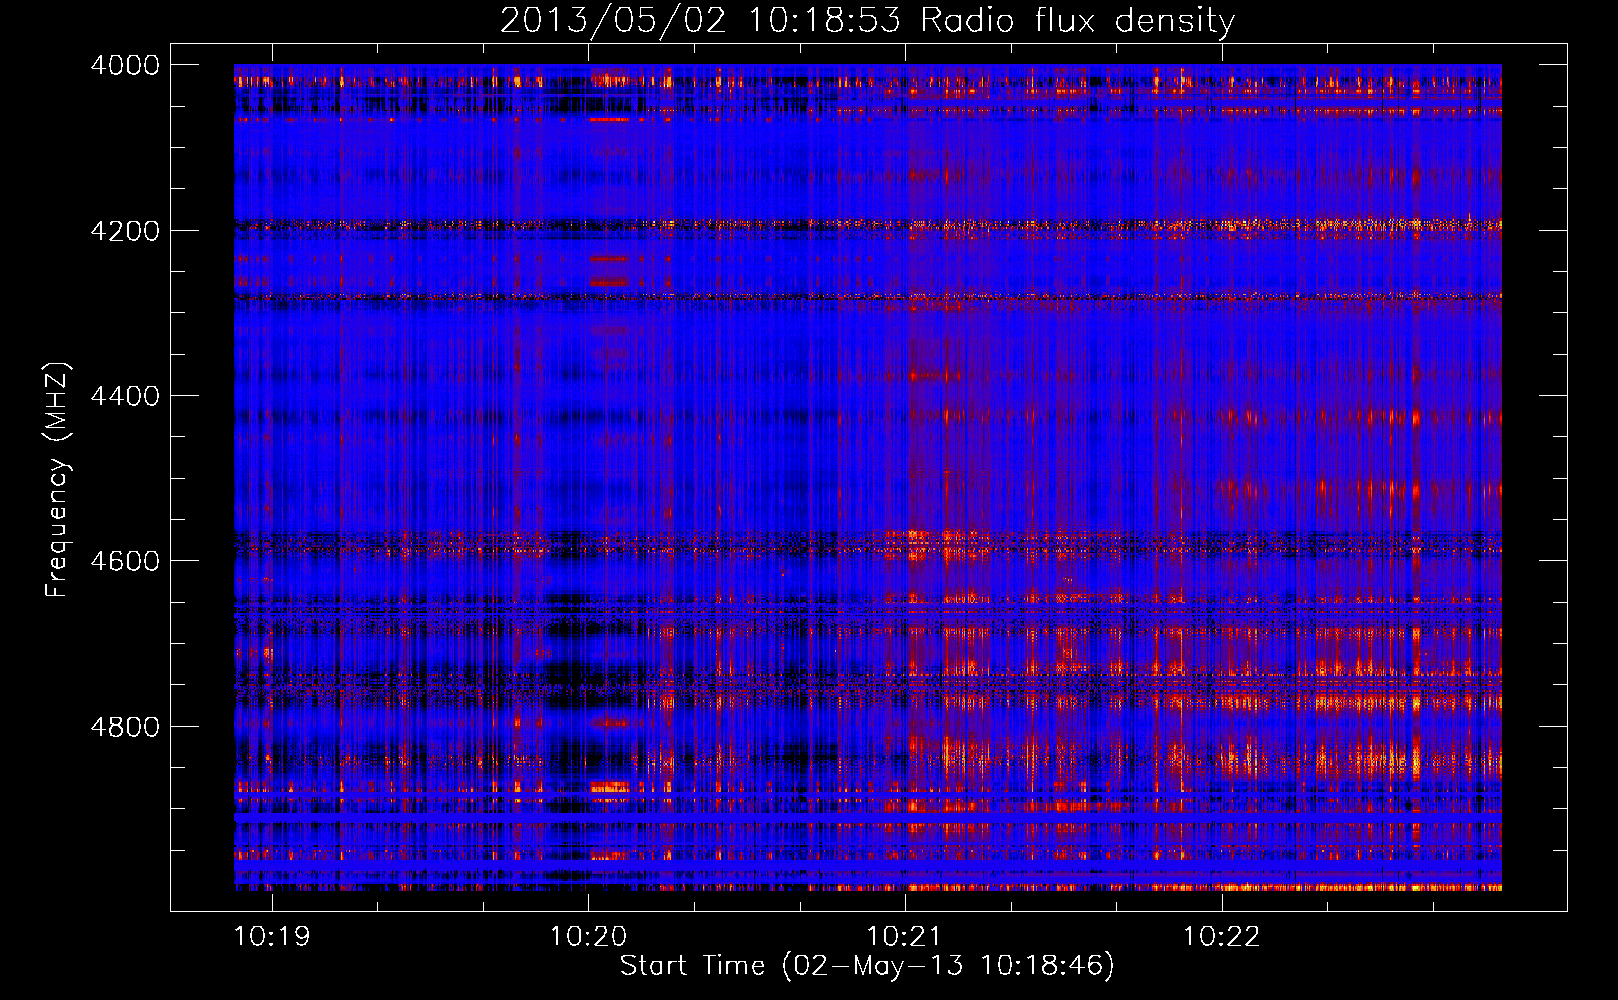Click the 4800 frequency tick label
This screenshot has width=1618, height=1000.
pos(125,727)
